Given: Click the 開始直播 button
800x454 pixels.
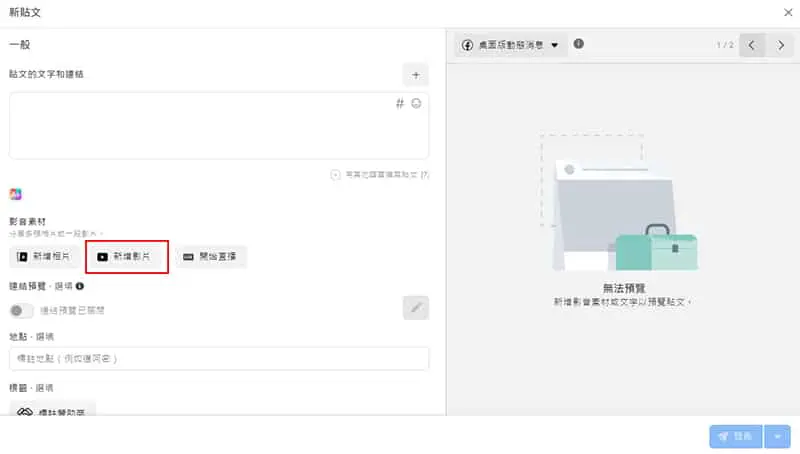Looking at the screenshot, I should click(210, 257).
